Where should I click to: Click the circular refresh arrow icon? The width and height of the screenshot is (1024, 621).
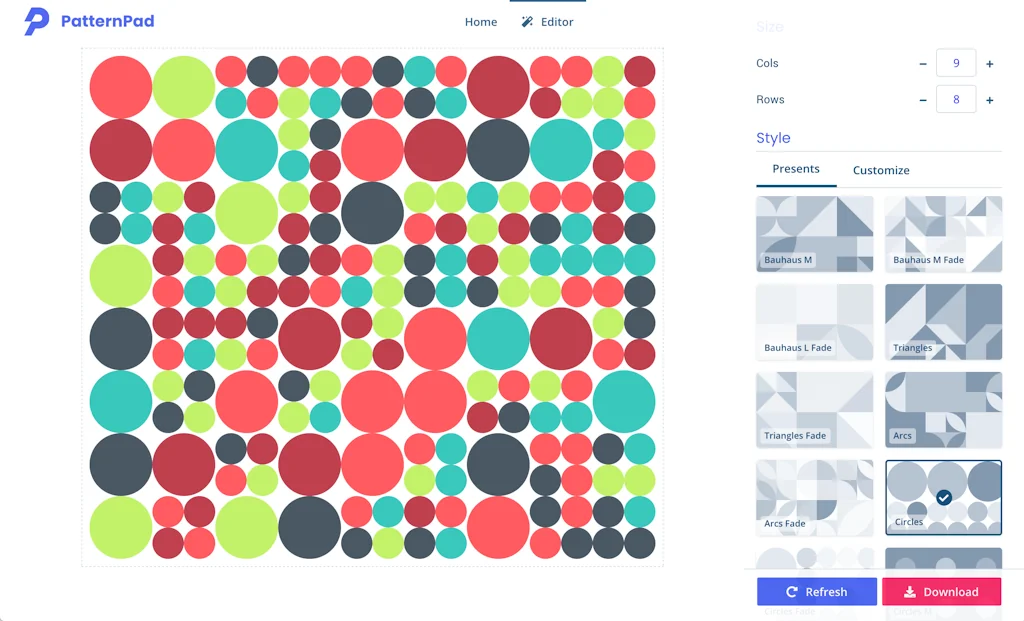[x=793, y=591]
